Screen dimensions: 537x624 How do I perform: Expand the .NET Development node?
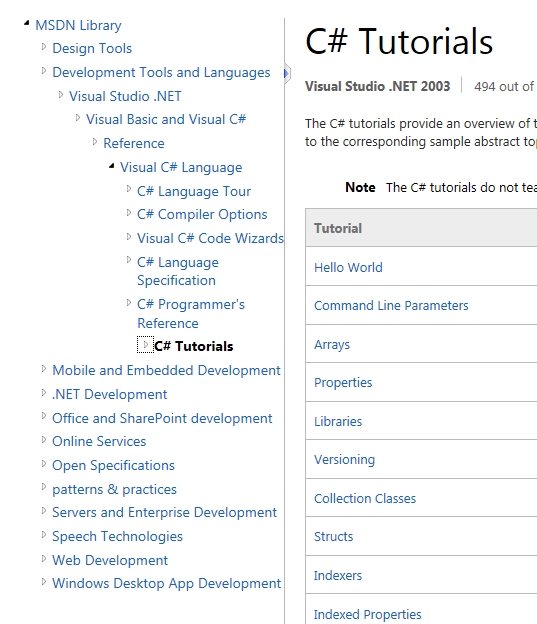tap(44, 392)
